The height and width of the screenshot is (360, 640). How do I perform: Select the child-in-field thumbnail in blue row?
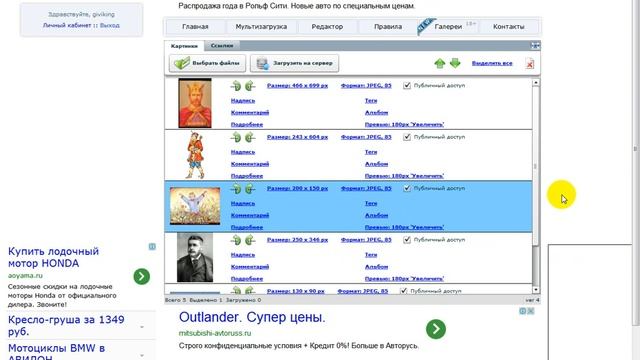coord(195,206)
